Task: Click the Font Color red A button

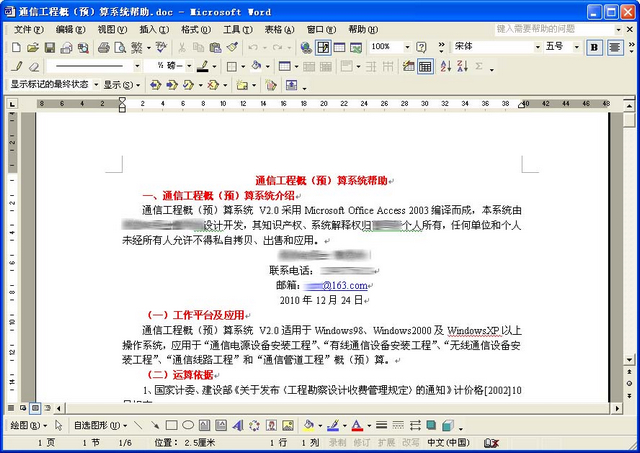Action: tap(357, 426)
